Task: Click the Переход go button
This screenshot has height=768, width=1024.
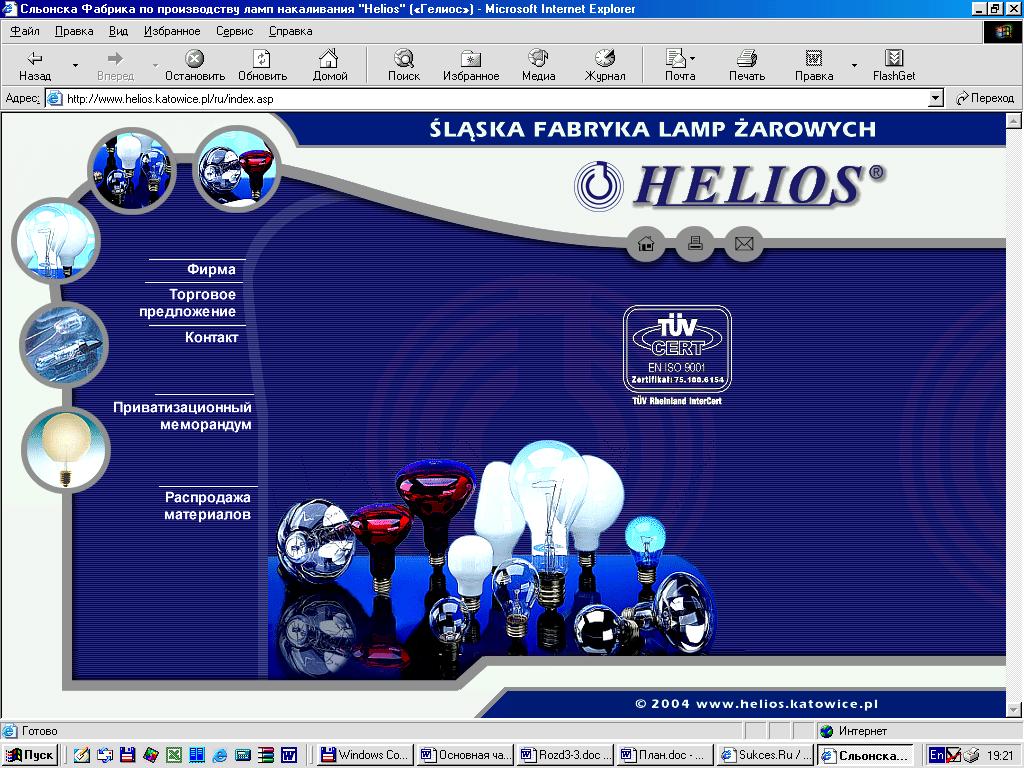Action: 985,98
